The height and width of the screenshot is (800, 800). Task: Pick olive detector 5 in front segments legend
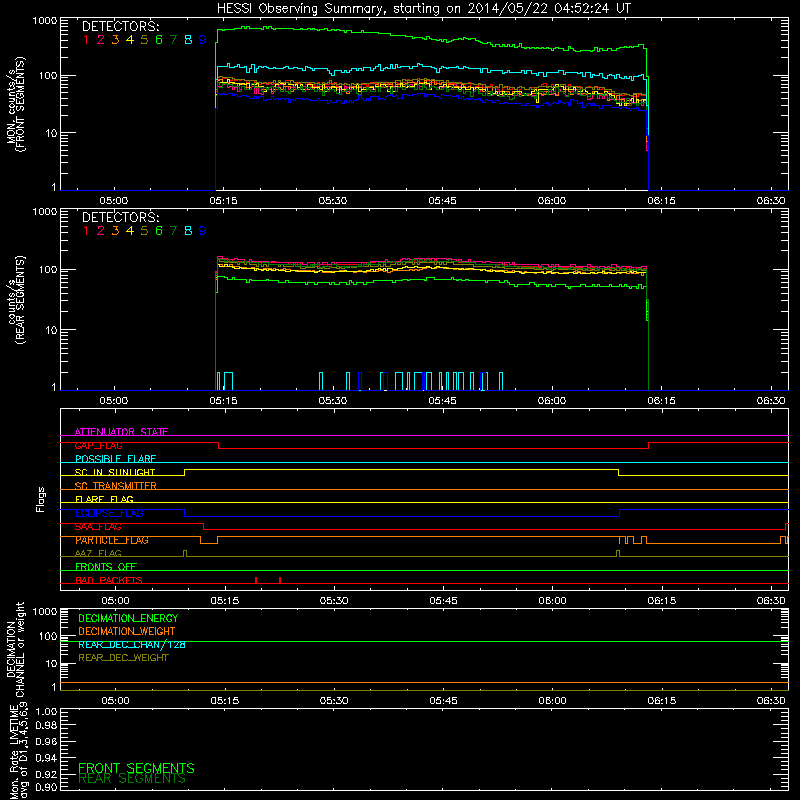(144, 40)
